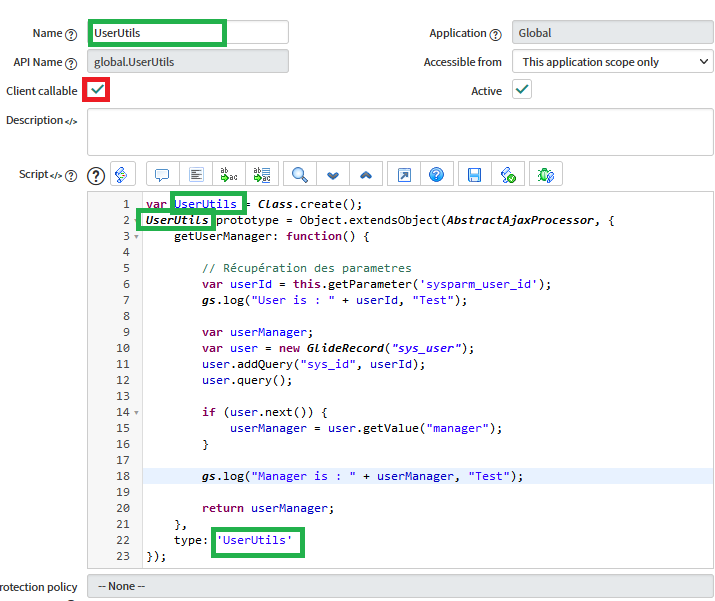Viewport: 715px width, 601px height.
Task: Click the "sys_user" GlideRecord string on line 10
Action: point(426,348)
